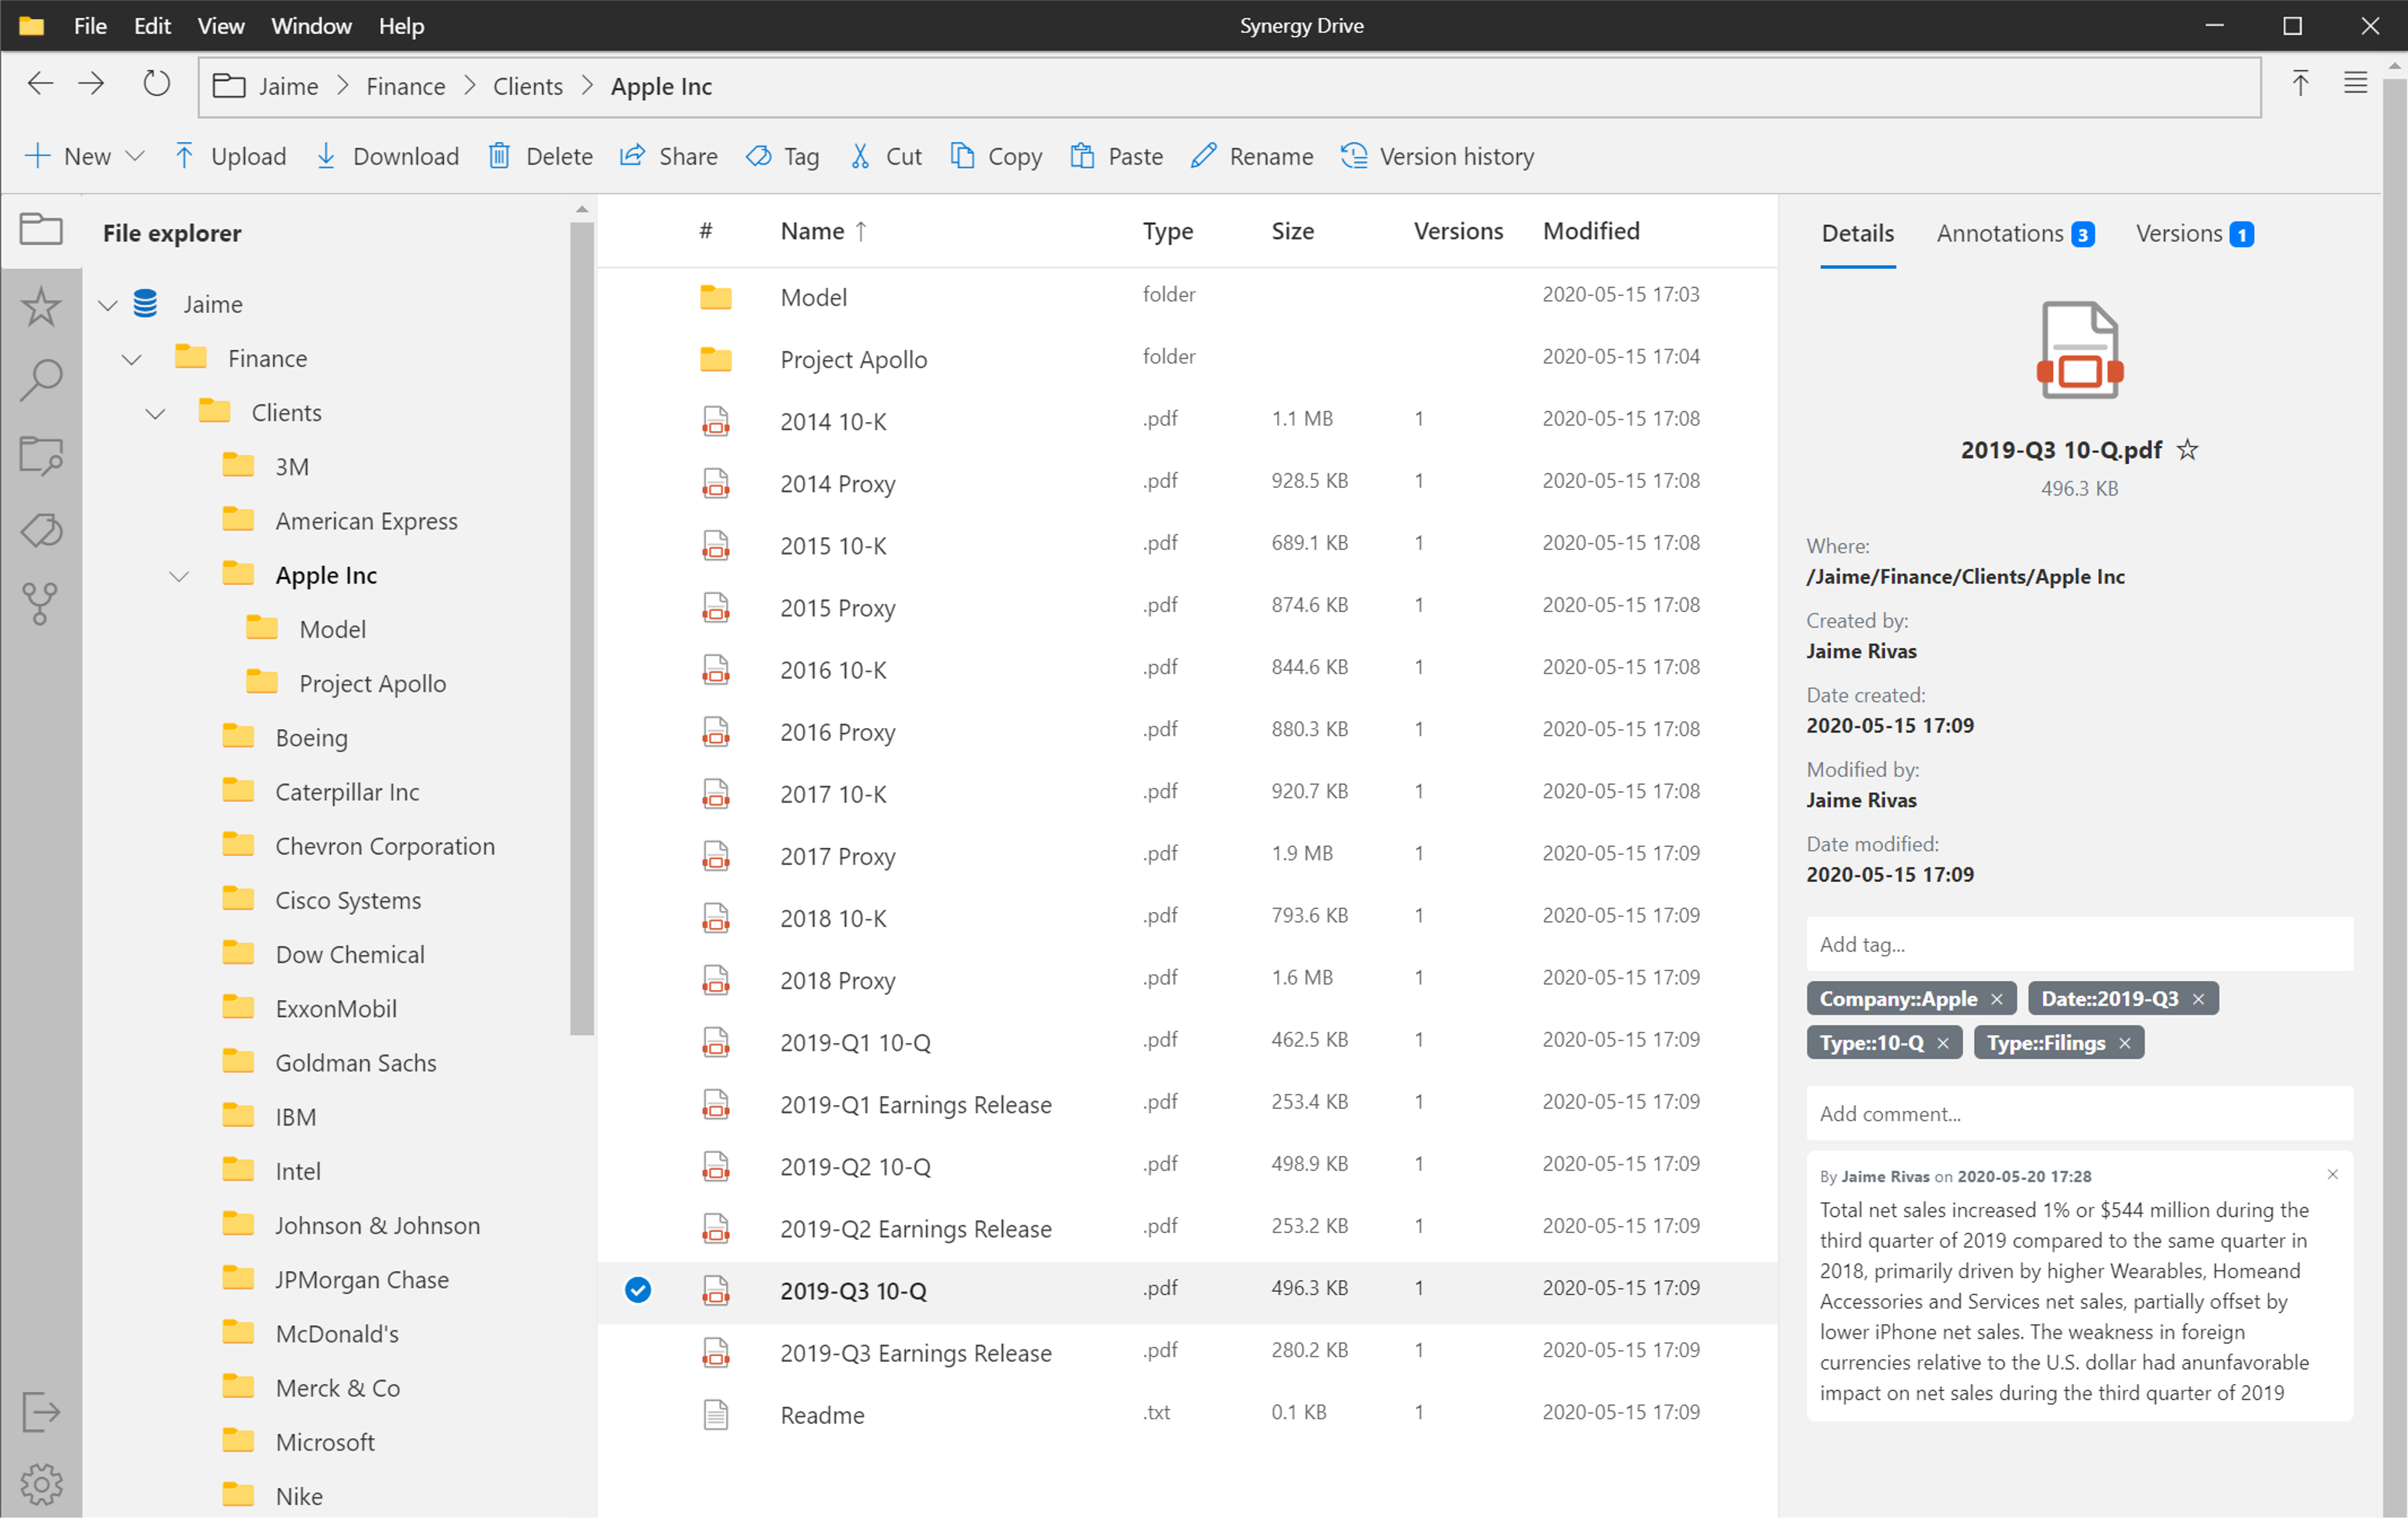Click the Download toolbar button
The image size is (2408, 1518).
coord(387,156)
